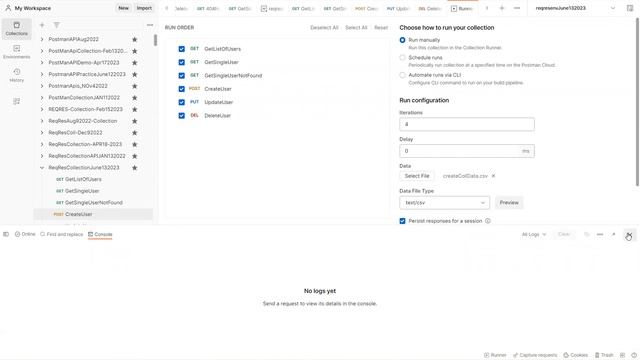Switch to the POST CreateUser request tab

coord(366,8)
